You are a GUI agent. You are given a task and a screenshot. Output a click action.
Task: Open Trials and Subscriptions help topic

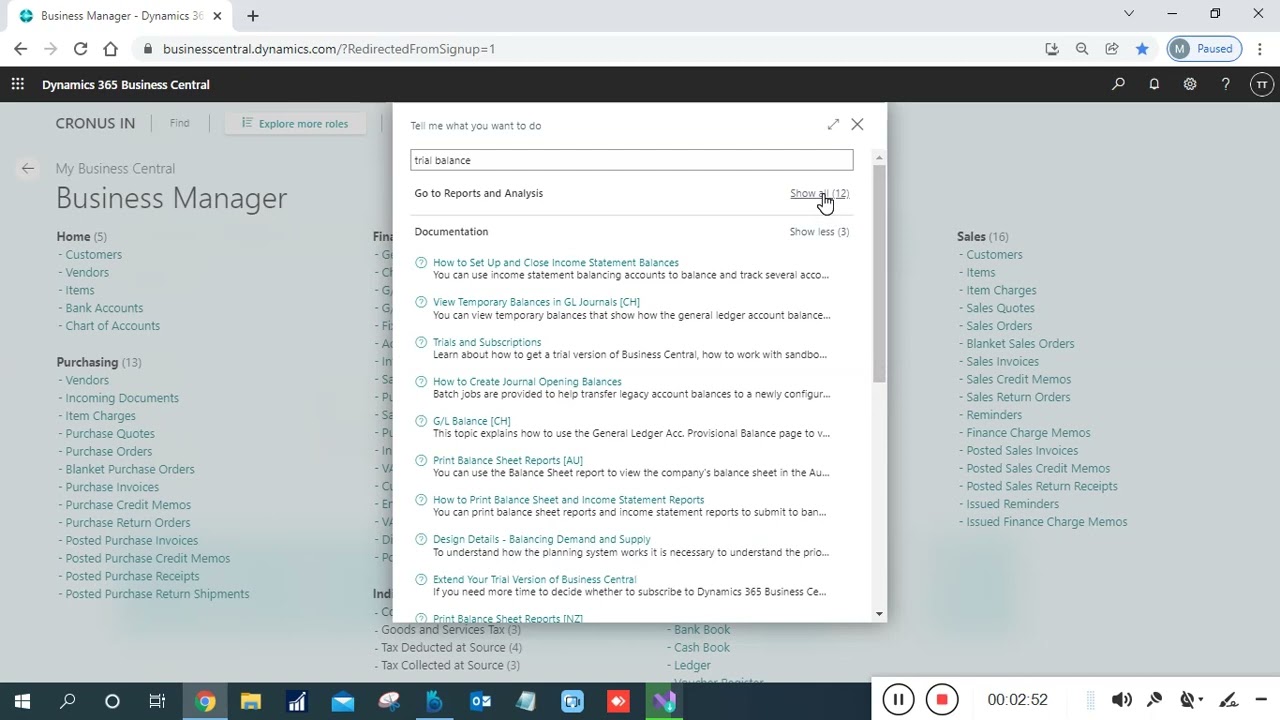pos(487,342)
